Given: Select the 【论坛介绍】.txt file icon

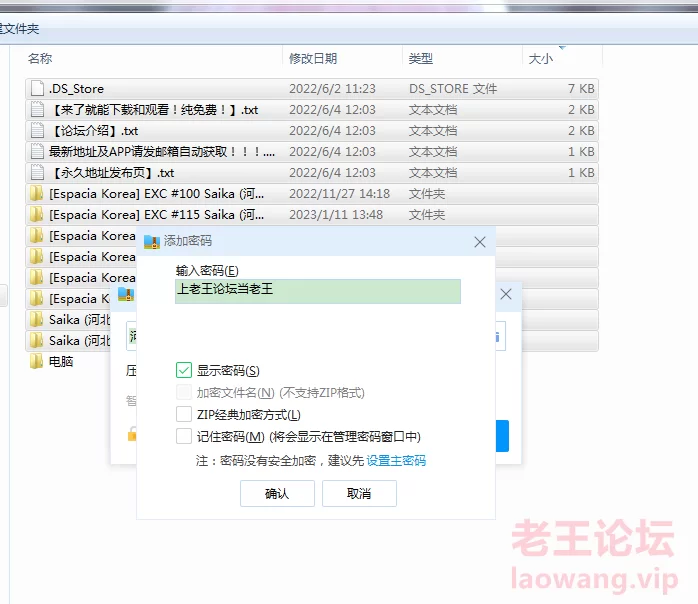Looking at the screenshot, I should pyautogui.click(x=37, y=131).
